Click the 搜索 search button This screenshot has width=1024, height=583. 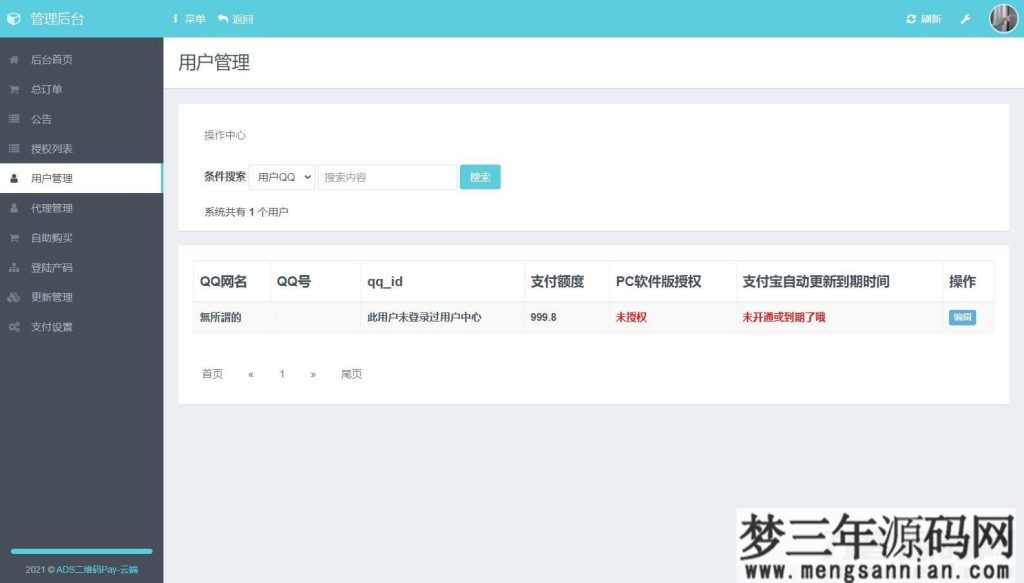479,176
